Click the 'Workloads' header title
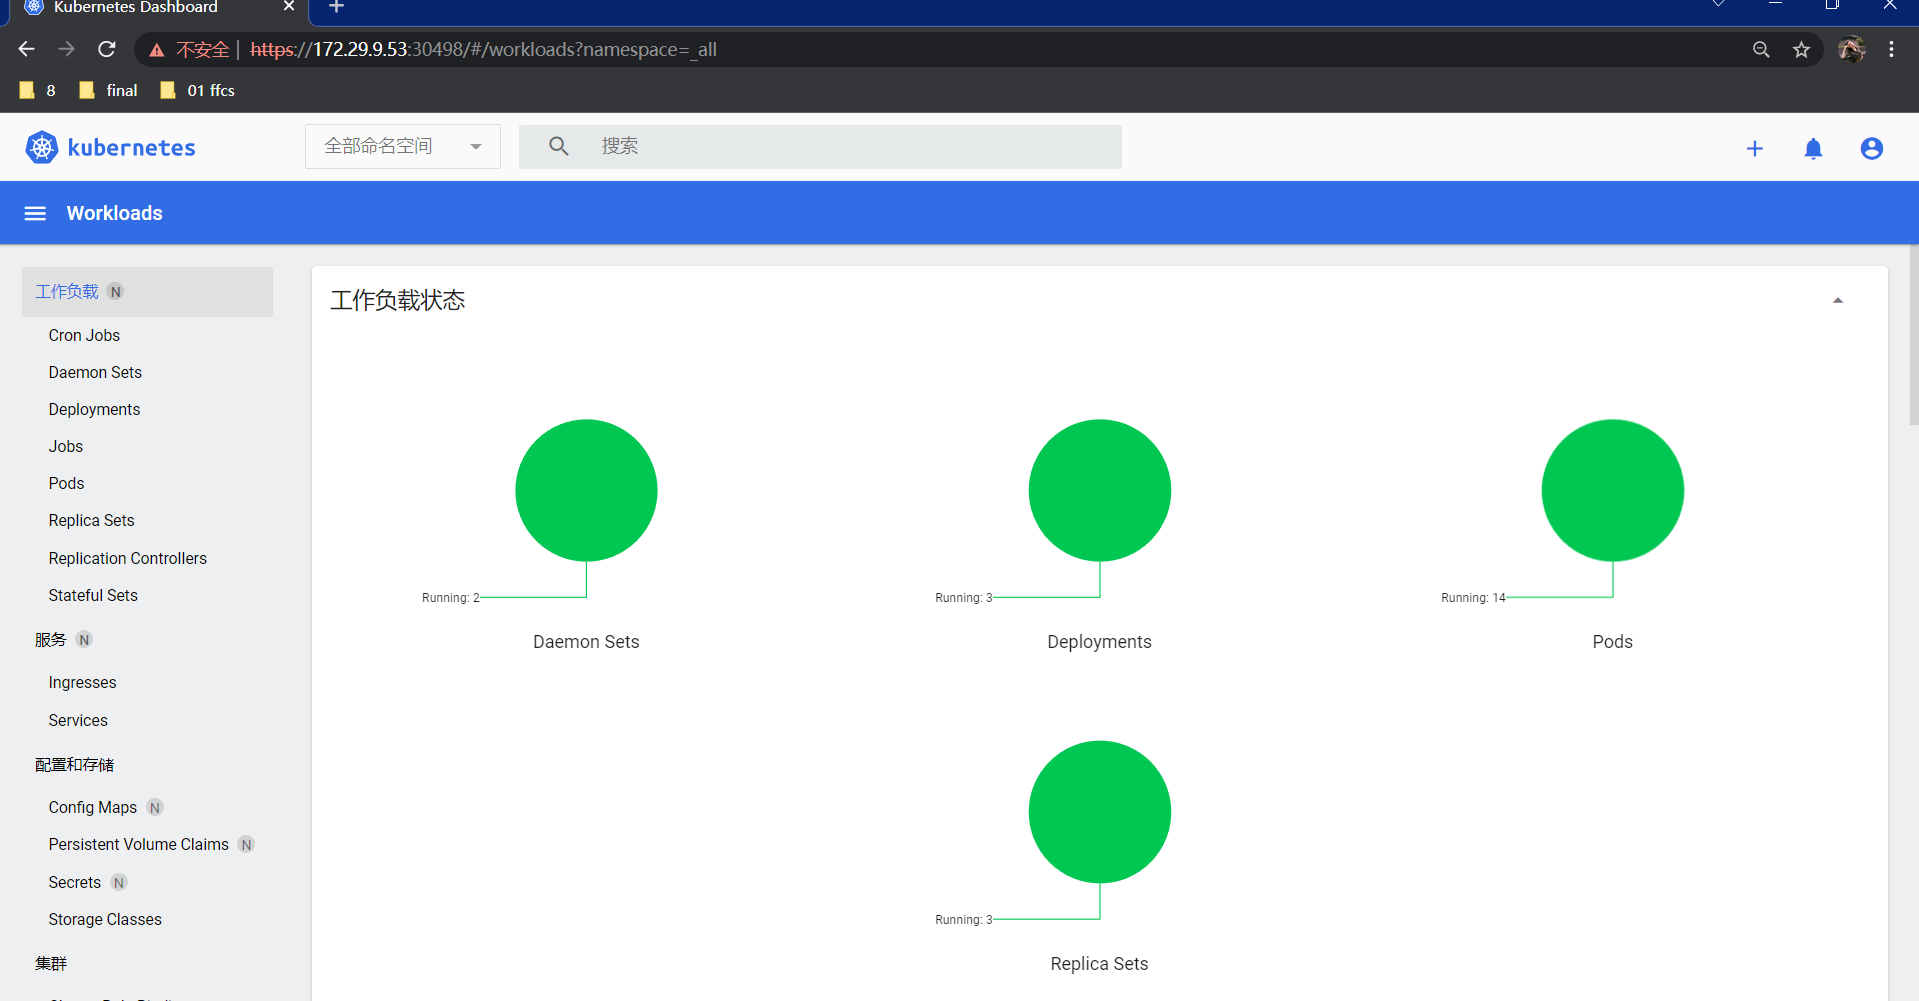This screenshot has height=1001, width=1919. [x=115, y=213]
